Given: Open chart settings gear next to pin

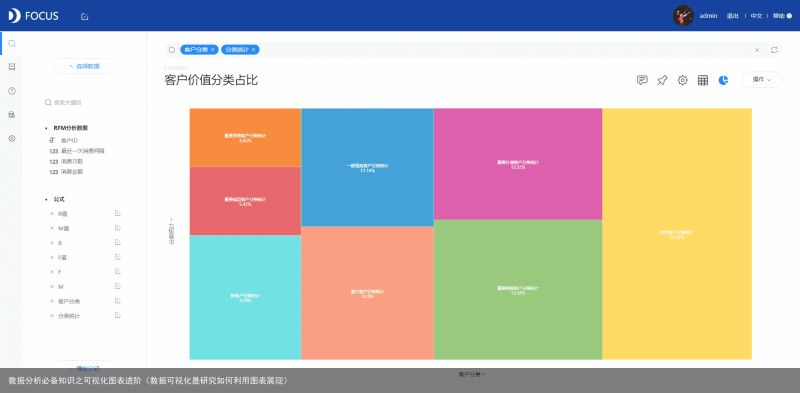Looking at the screenshot, I should point(683,80).
